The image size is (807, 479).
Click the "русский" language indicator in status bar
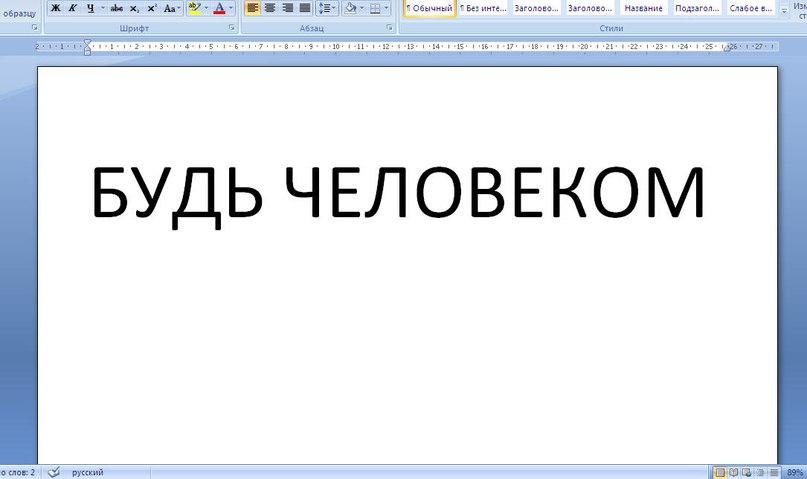pyautogui.click(x=87, y=472)
